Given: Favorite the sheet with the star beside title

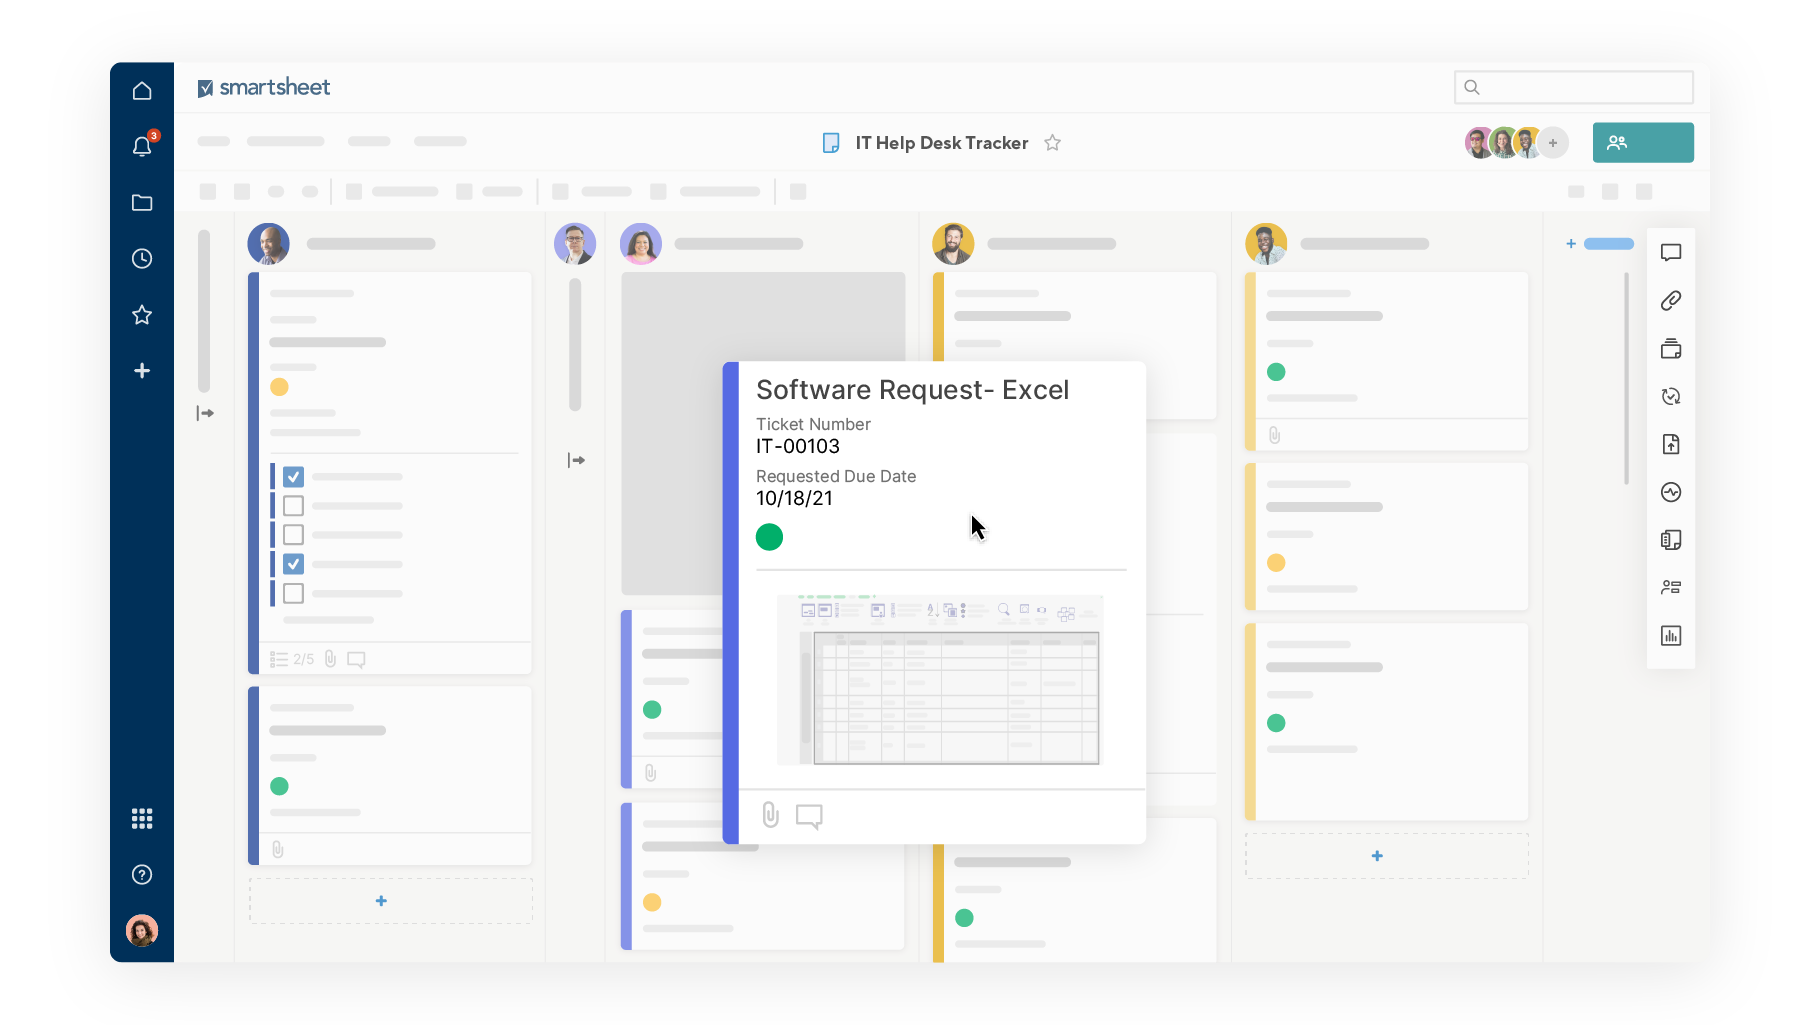Looking at the screenshot, I should pos(1052,143).
